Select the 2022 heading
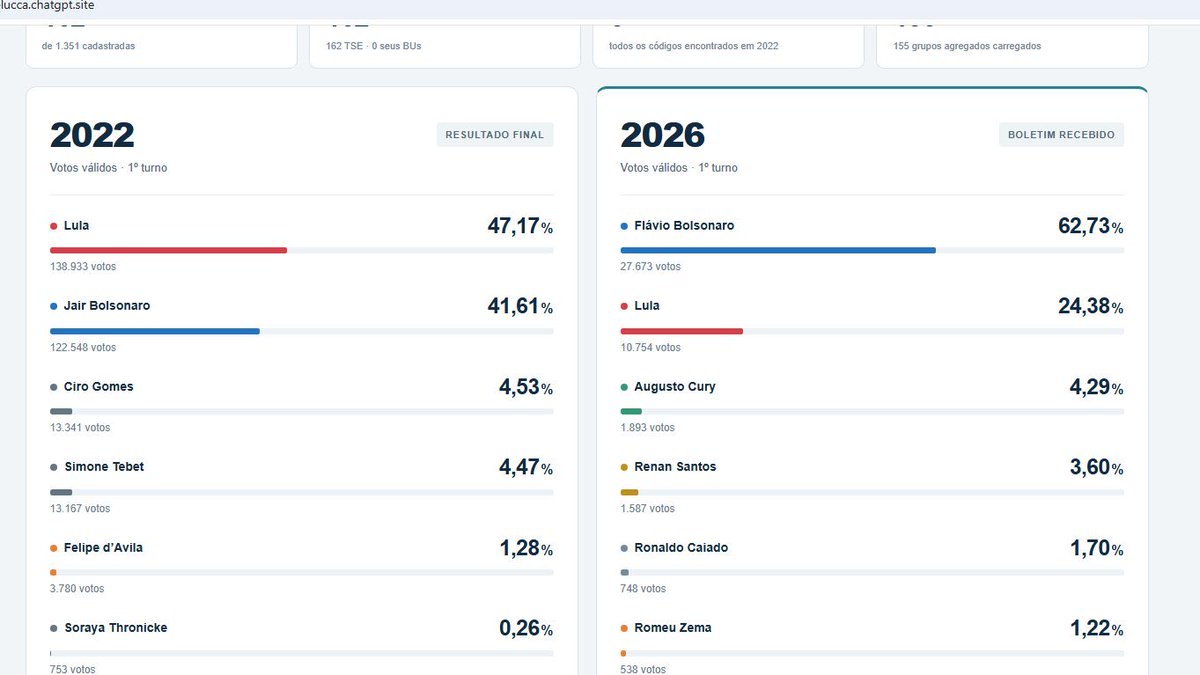 click(x=92, y=135)
